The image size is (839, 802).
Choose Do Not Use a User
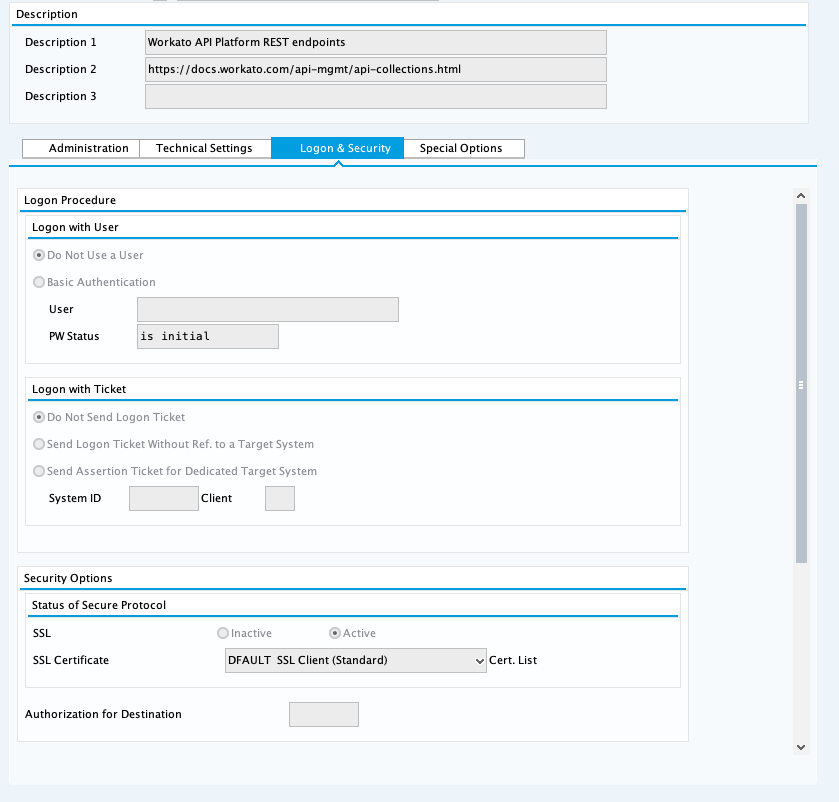pos(38,255)
